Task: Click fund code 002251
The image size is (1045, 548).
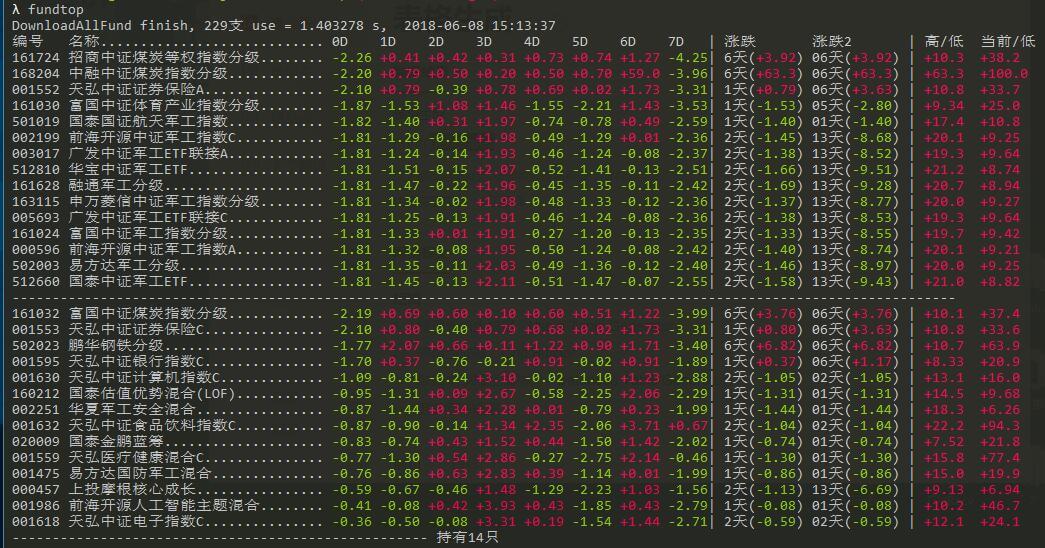Action: (x=36, y=410)
